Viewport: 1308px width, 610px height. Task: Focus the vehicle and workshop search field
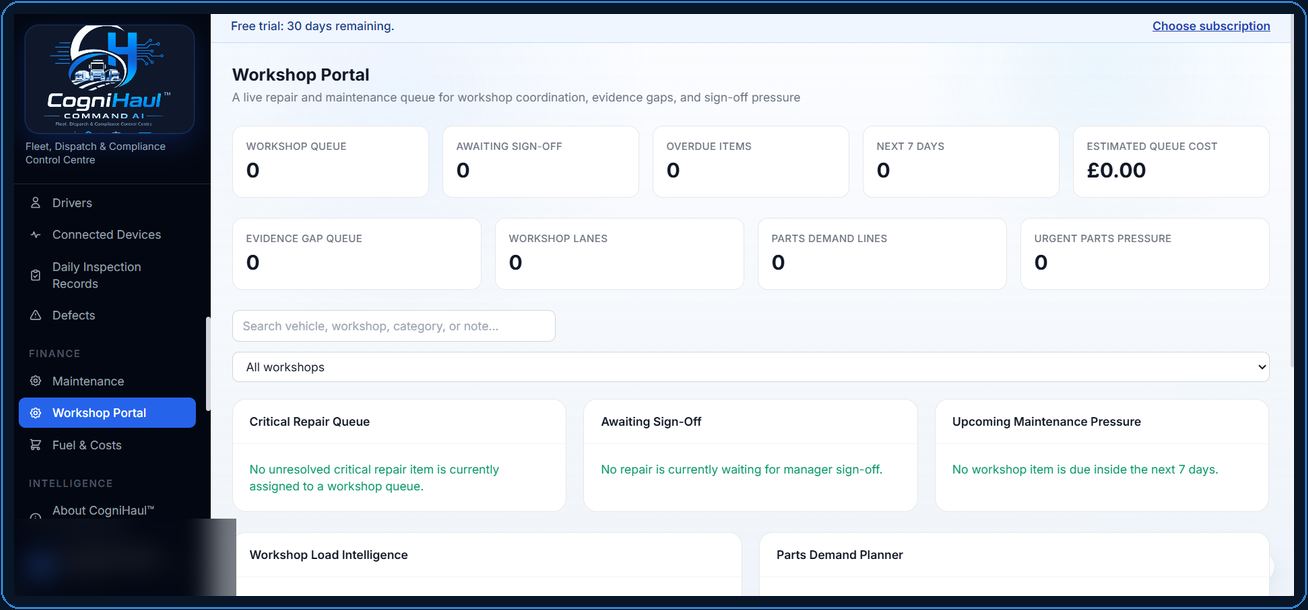(394, 326)
